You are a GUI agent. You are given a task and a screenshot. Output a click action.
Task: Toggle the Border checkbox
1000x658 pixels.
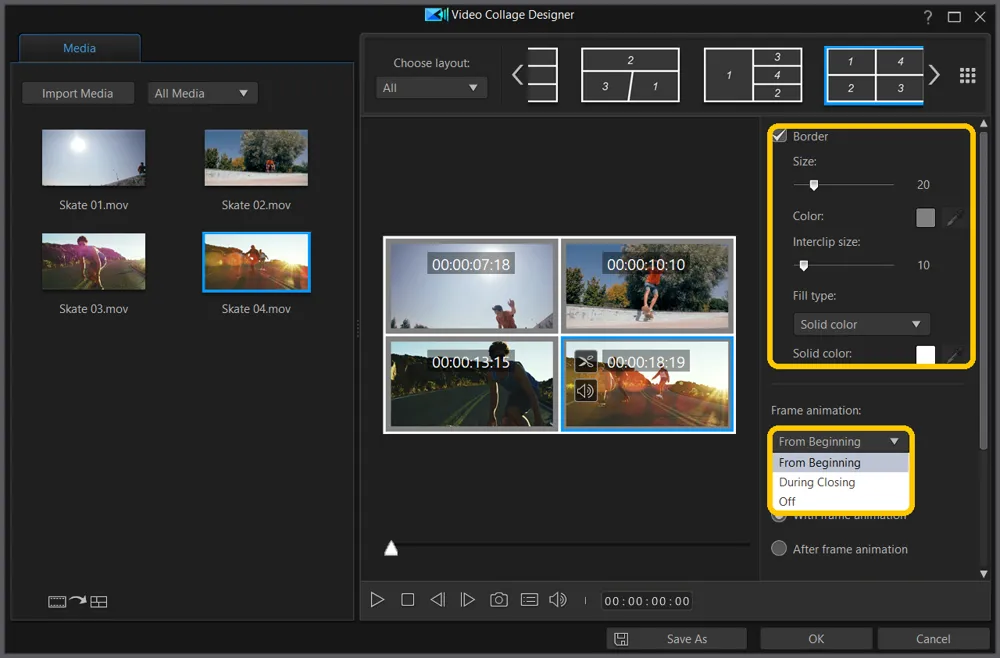pos(779,136)
